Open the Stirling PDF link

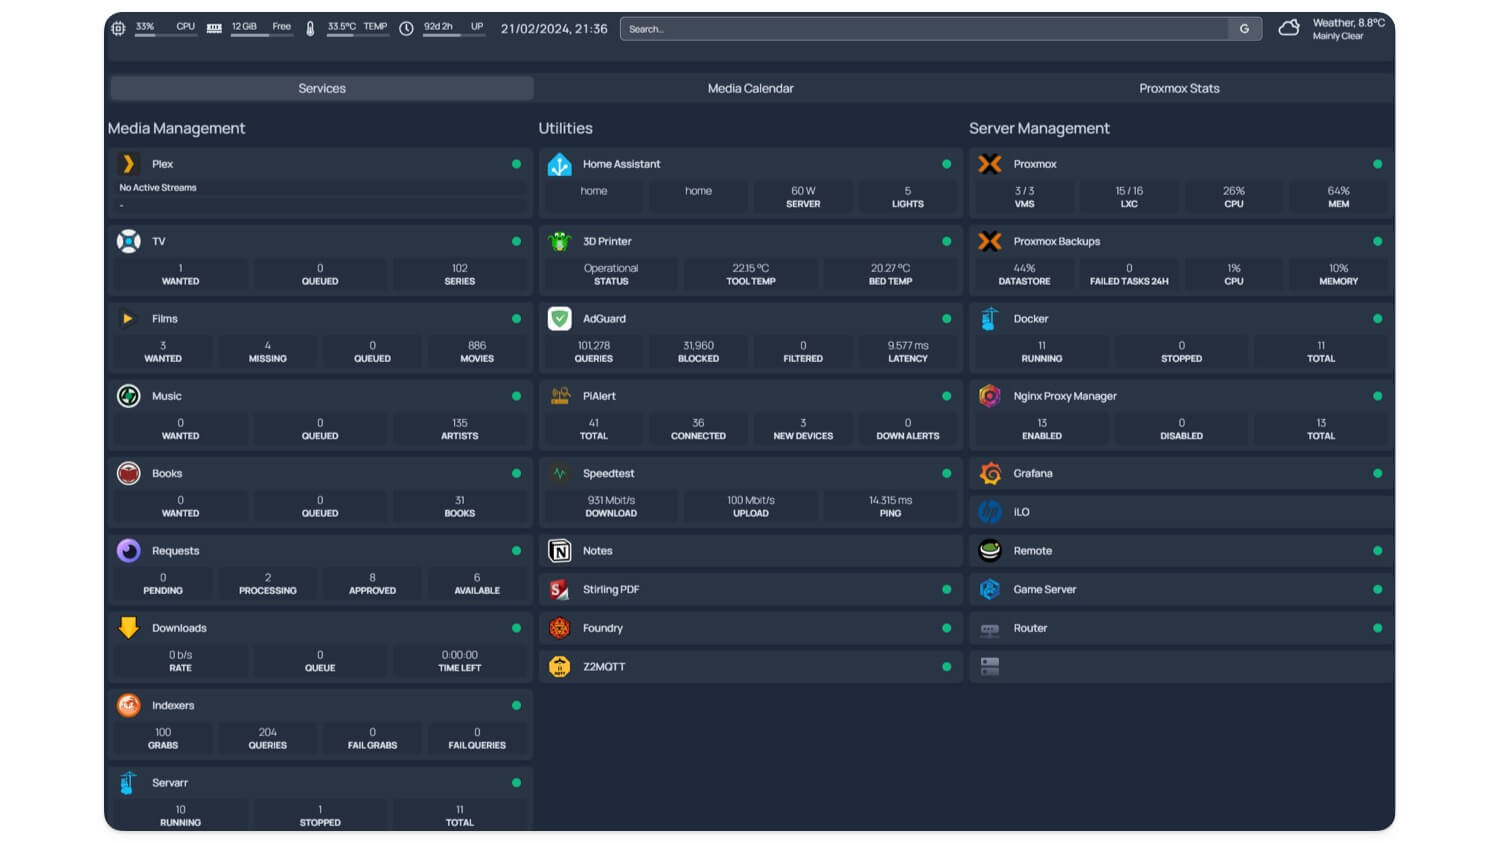click(611, 590)
